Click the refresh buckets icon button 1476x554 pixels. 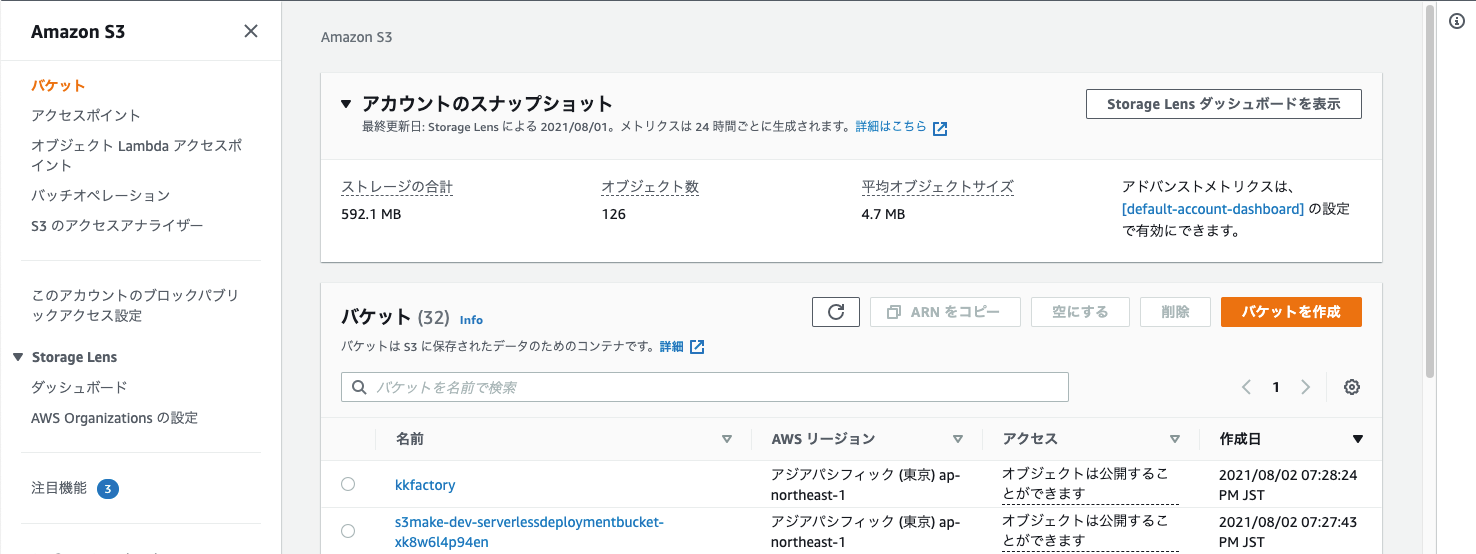(836, 312)
